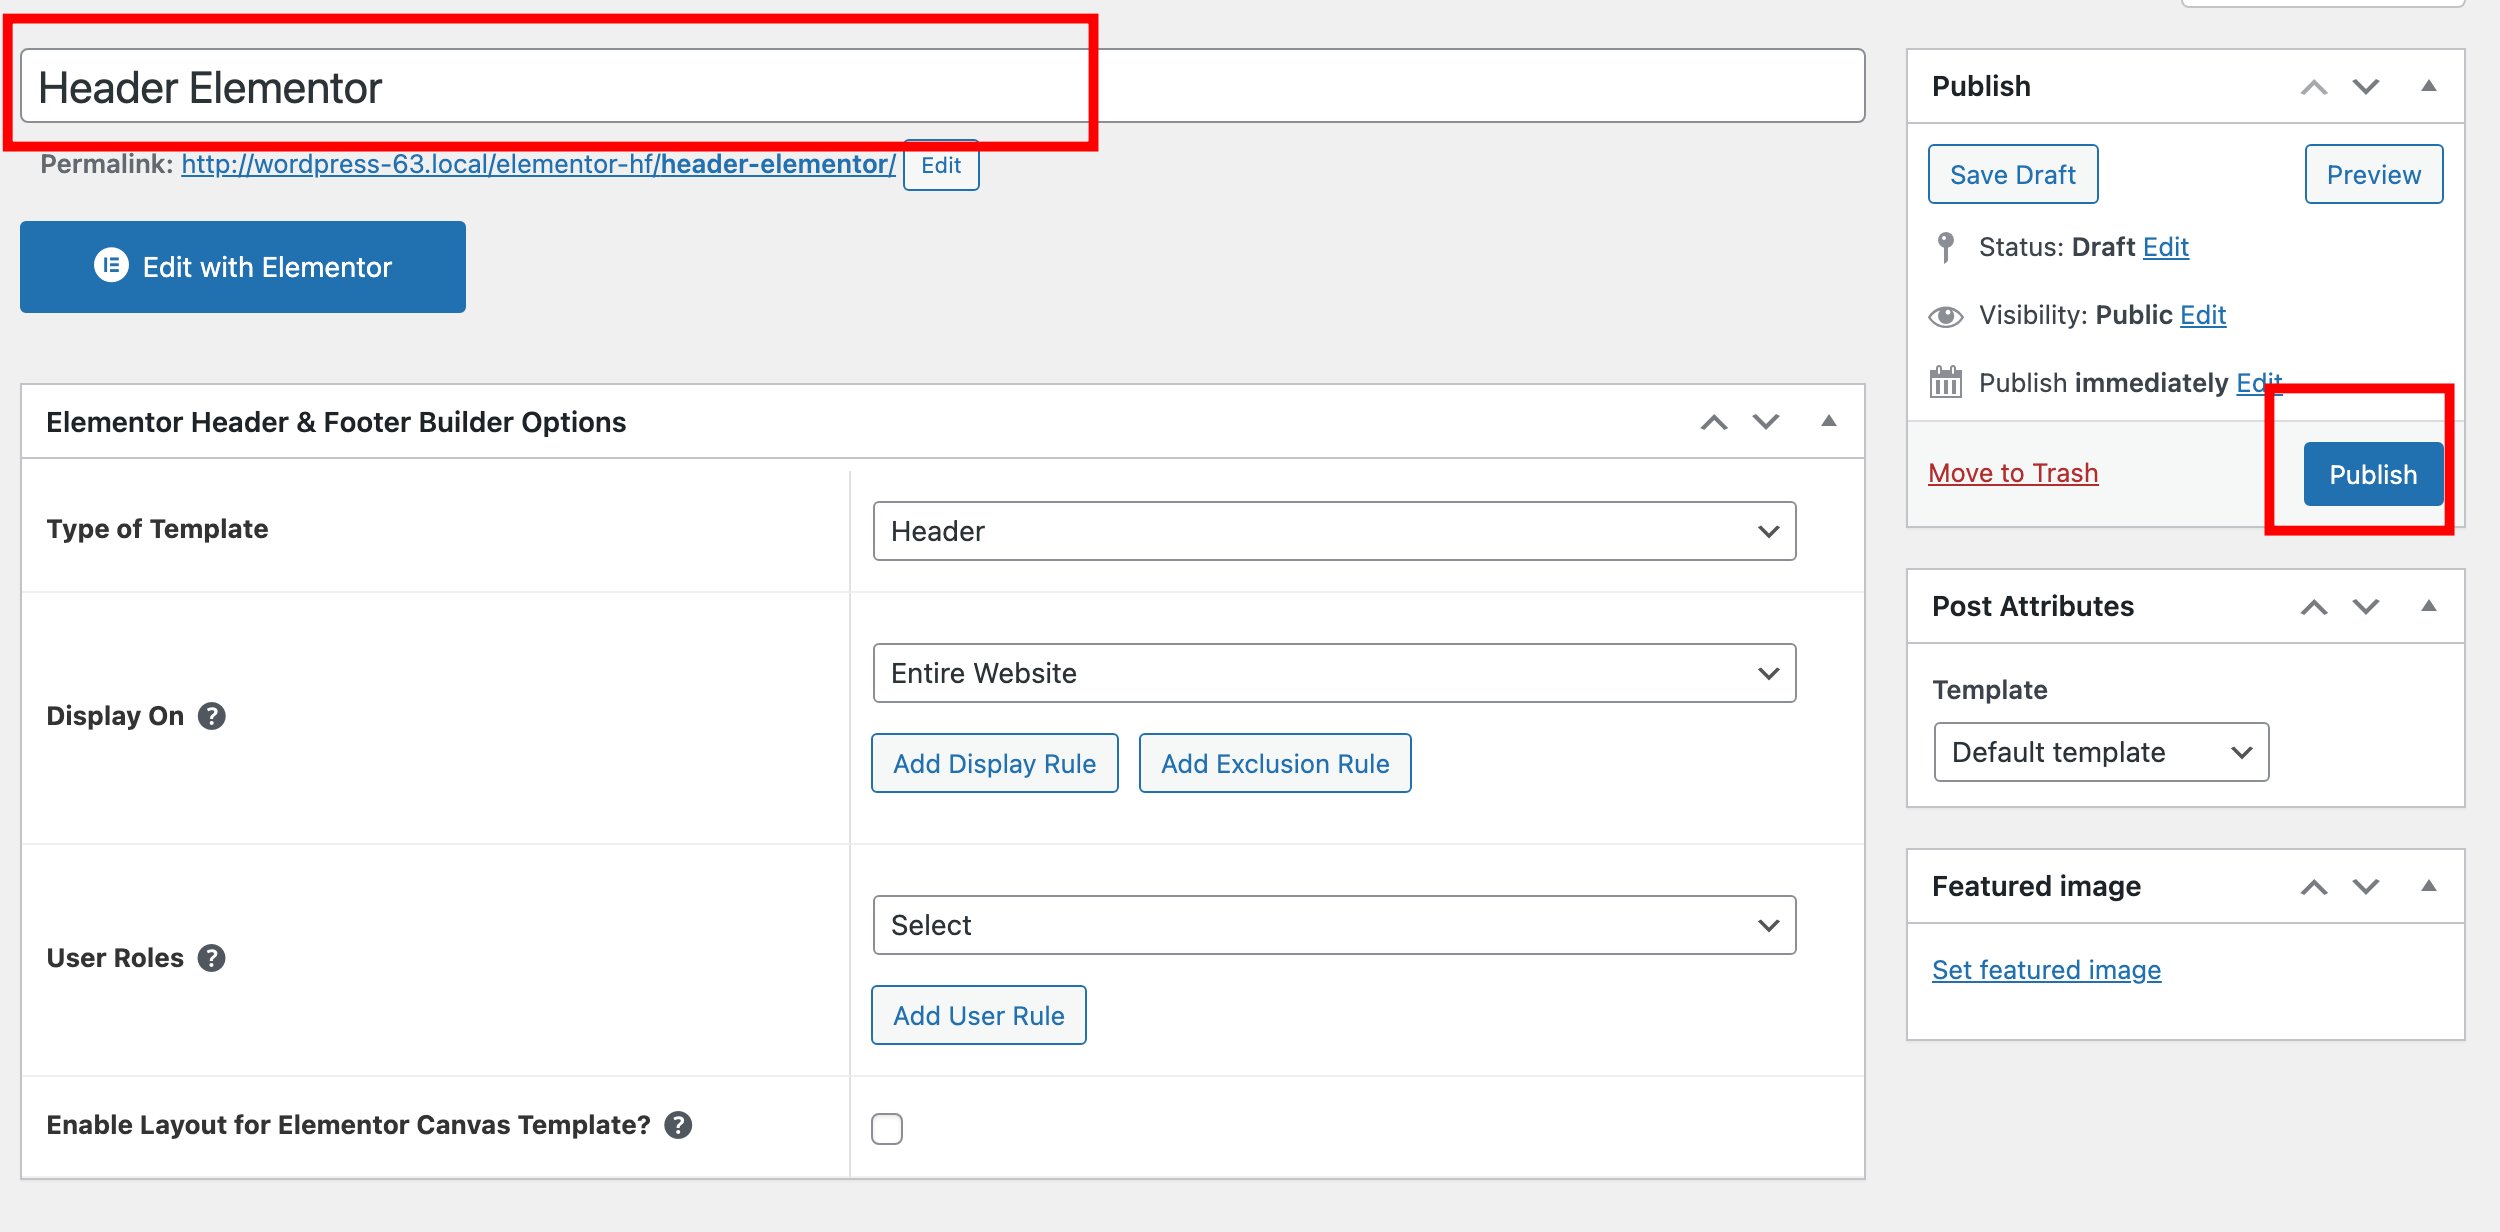
Task: Click the Move to Trash link
Action: (2012, 472)
